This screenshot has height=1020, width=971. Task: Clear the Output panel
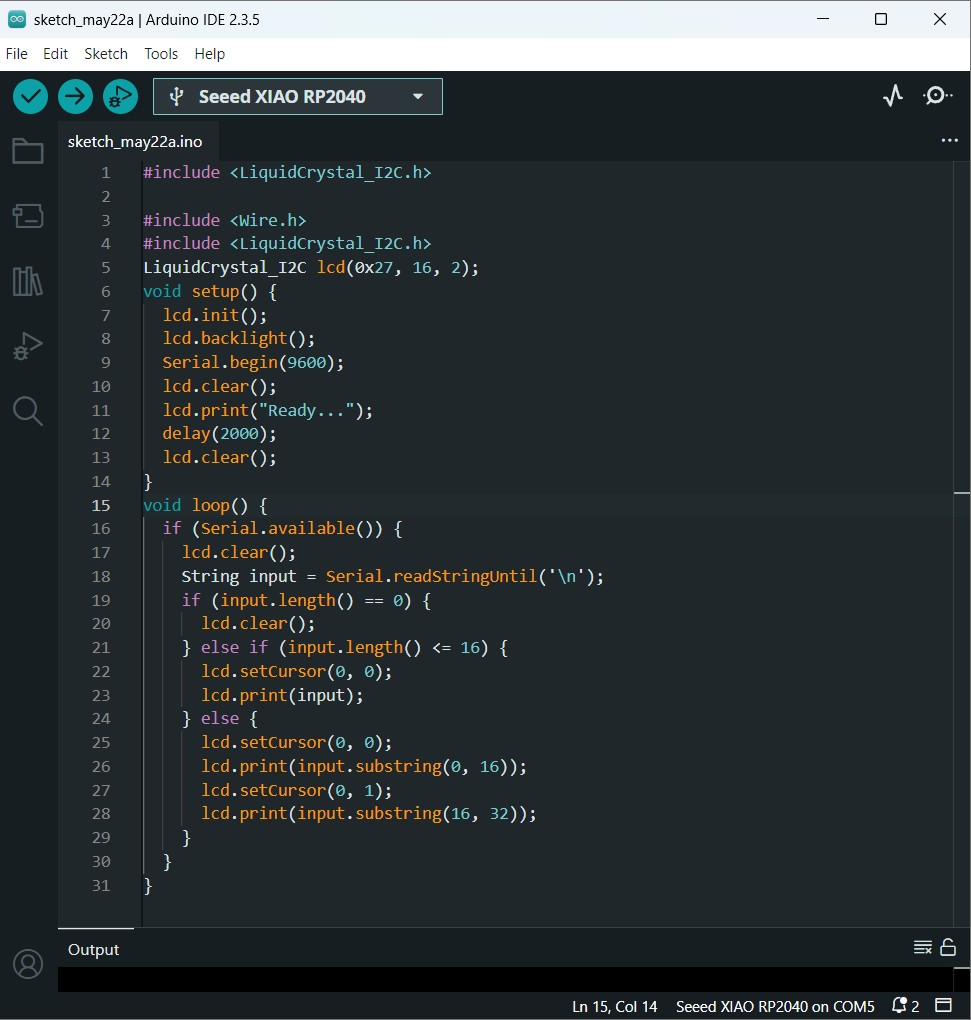click(x=923, y=947)
